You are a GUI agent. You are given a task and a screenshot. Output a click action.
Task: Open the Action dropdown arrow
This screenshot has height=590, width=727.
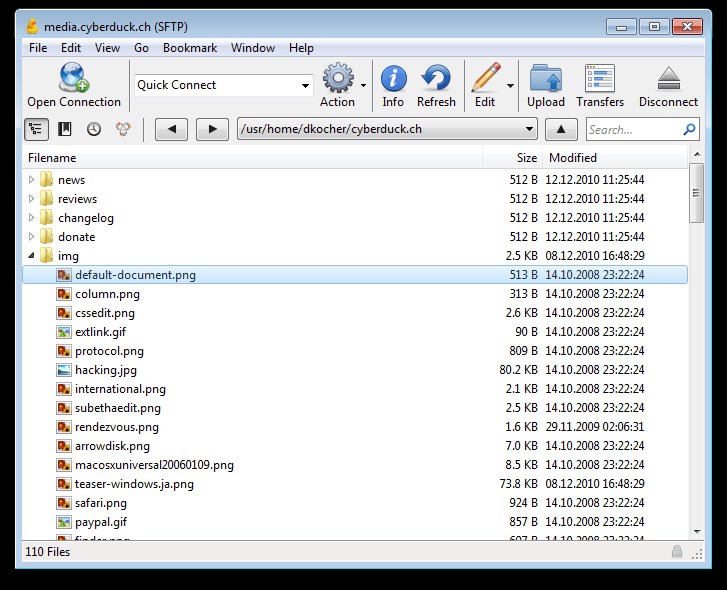pos(364,85)
